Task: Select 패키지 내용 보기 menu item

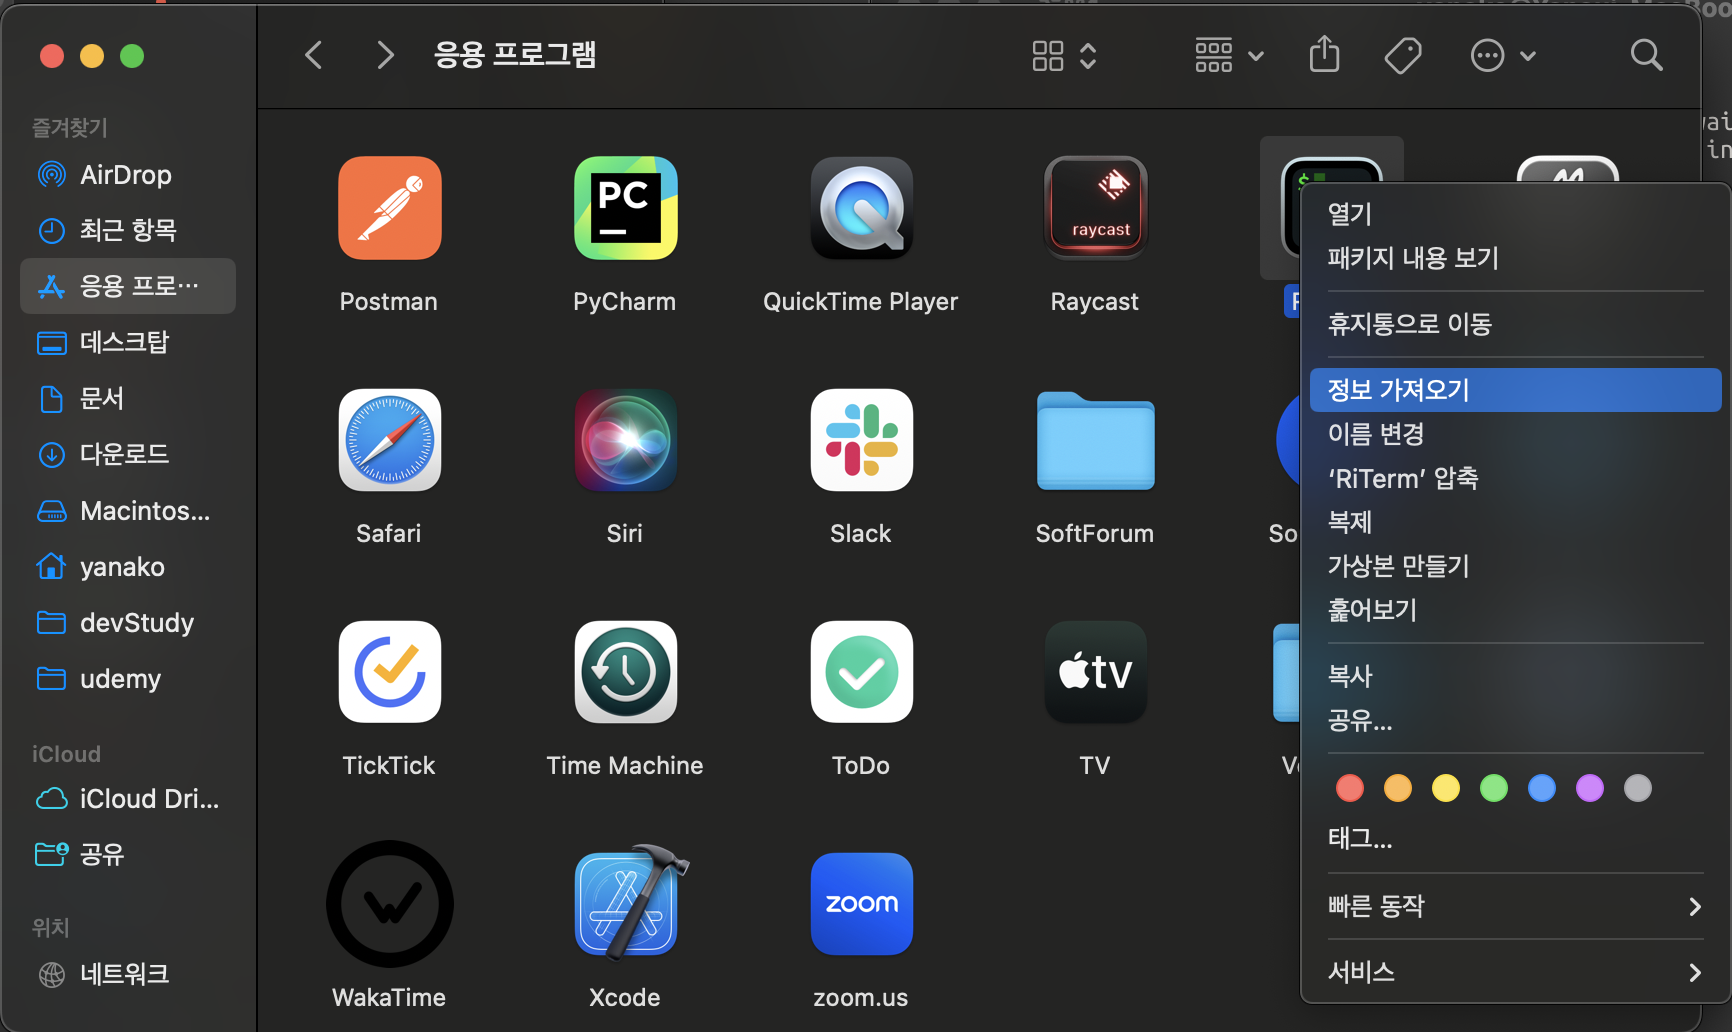Action: coord(1515,258)
